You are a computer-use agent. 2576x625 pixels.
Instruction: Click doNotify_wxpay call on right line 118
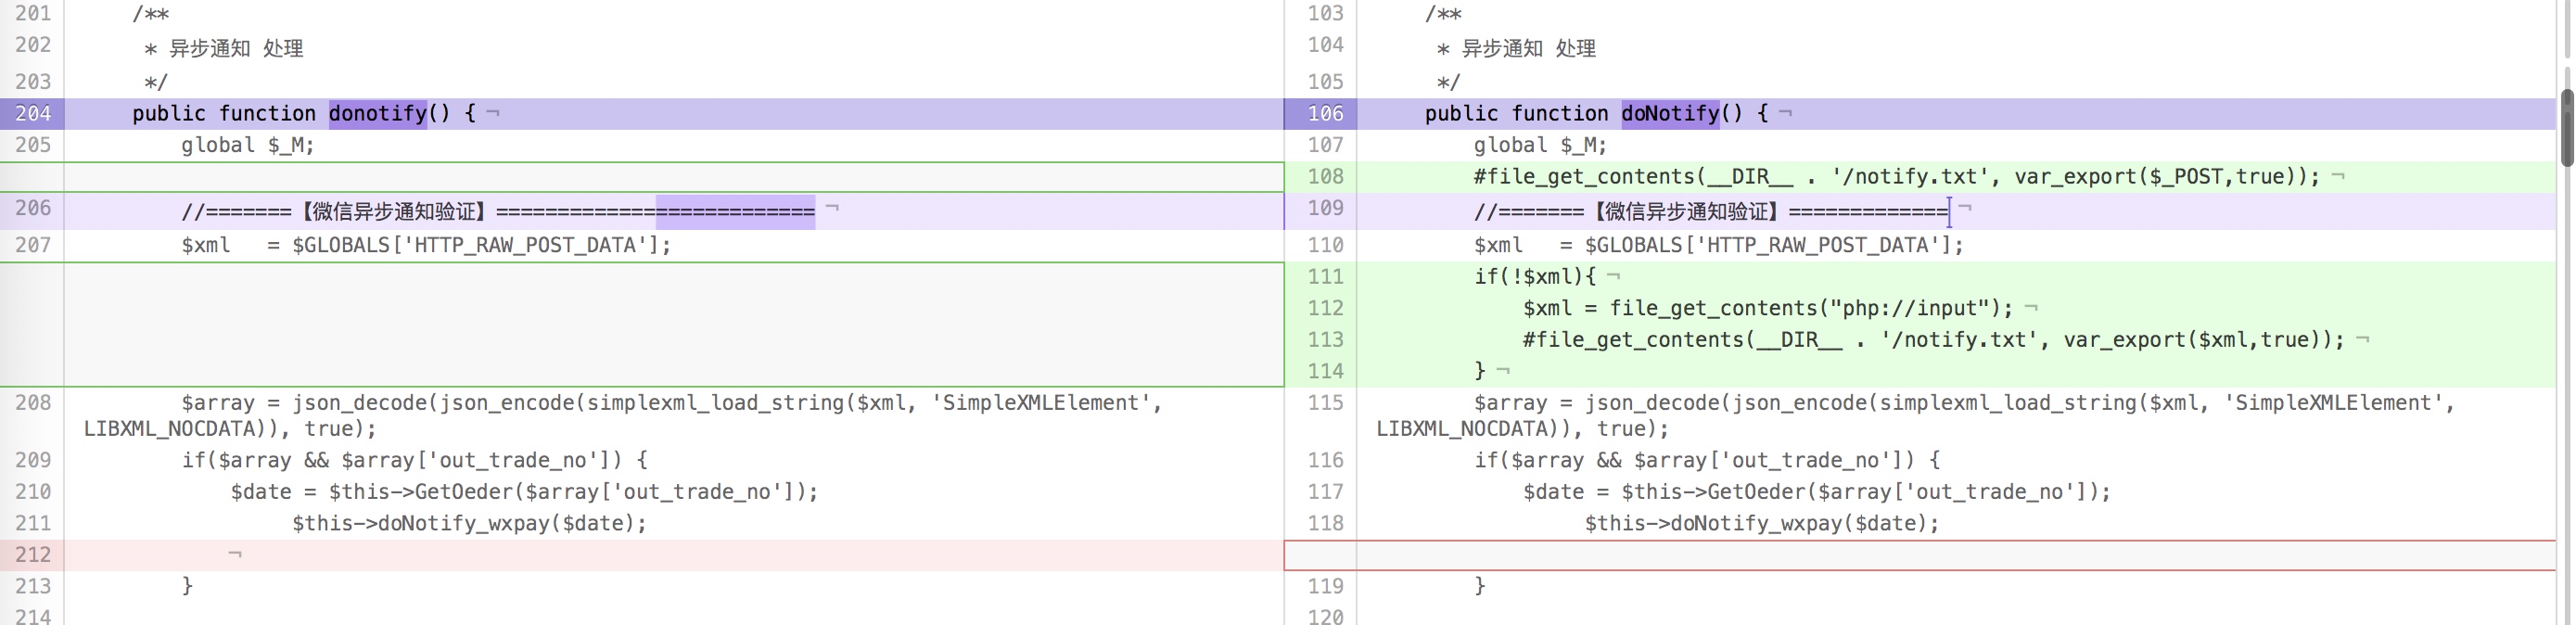point(1760,524)
